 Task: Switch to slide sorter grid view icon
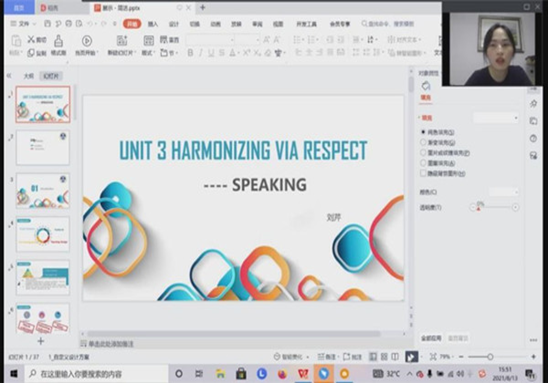(x=384, y=356)
